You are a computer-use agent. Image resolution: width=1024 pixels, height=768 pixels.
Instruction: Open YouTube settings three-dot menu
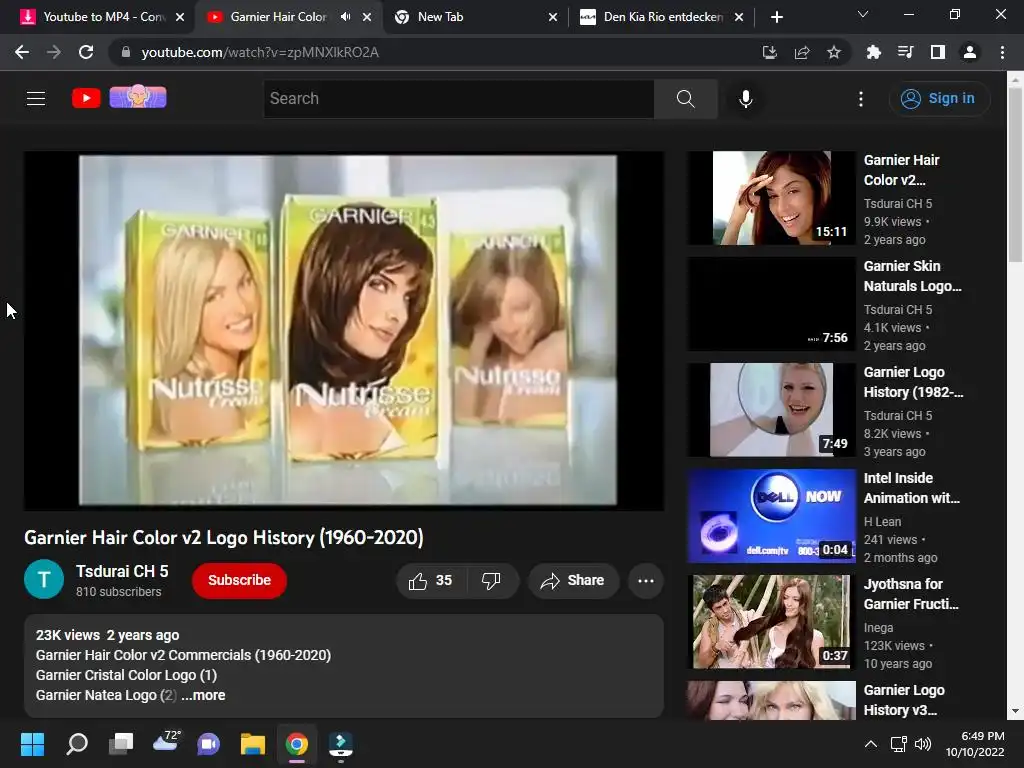coord(861,99)
